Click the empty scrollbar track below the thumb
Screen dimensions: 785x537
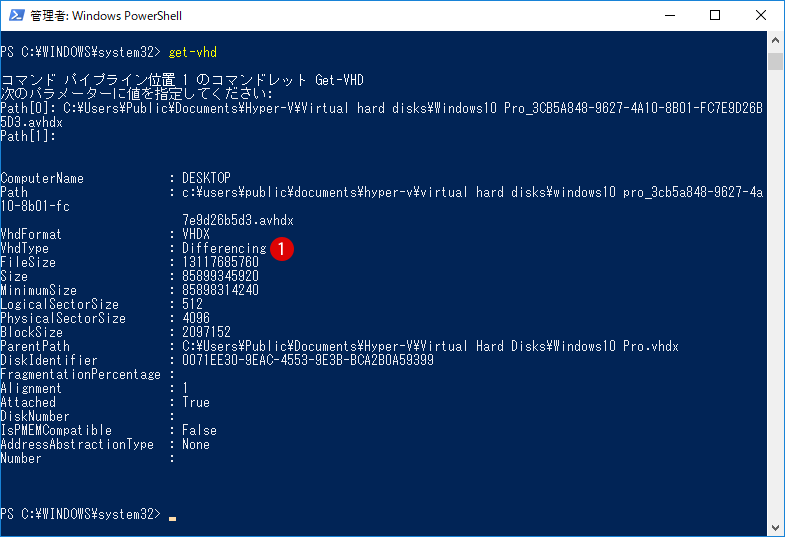[x=775, y=295]
